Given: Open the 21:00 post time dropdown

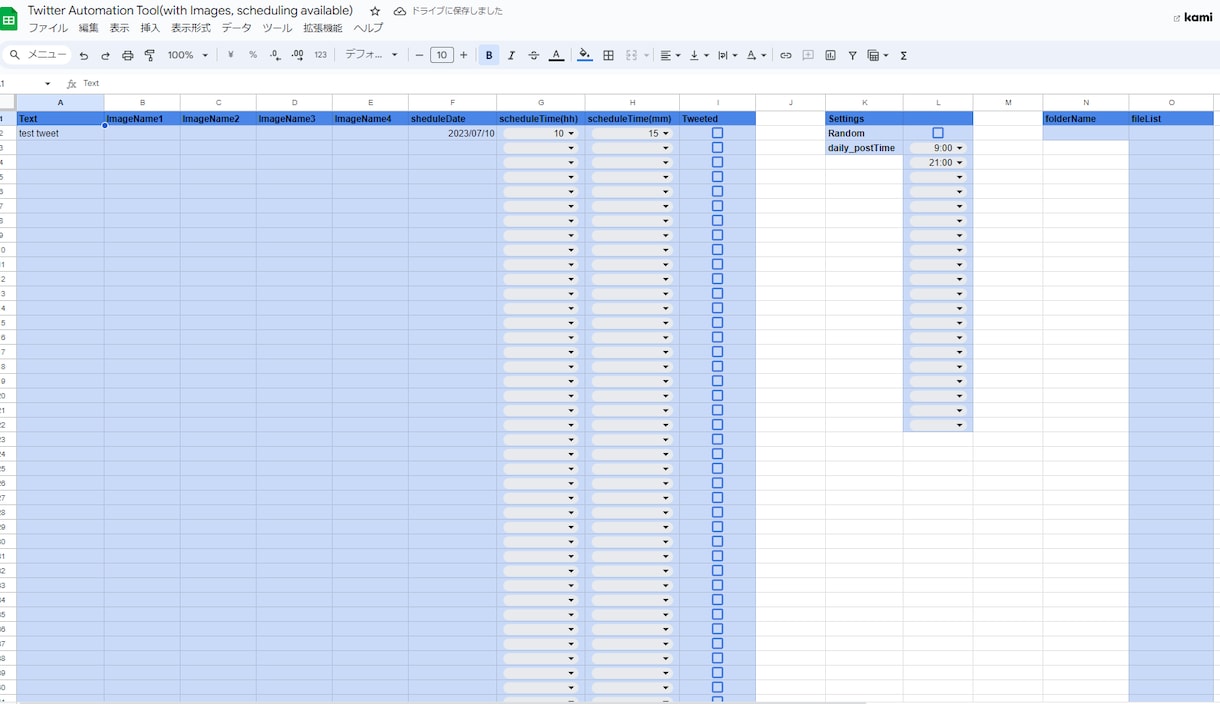Looking at the screenshot, I should pyautogui.click(x=938, y=162).
